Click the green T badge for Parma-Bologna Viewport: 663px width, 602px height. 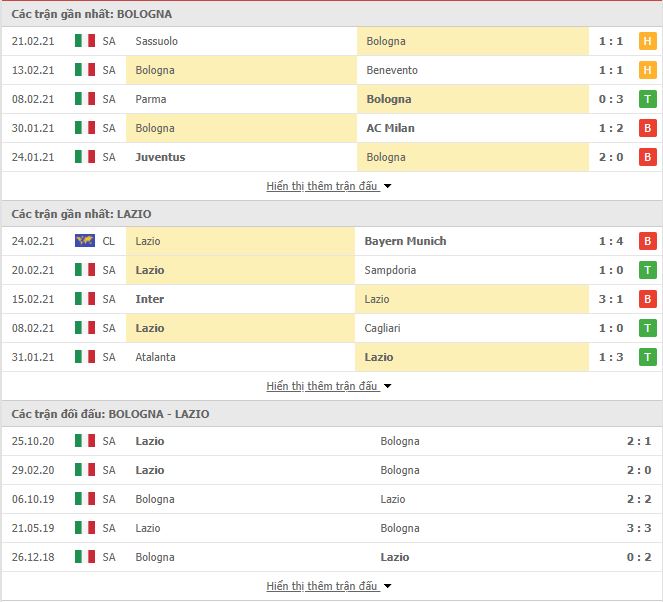pos(647,99)
